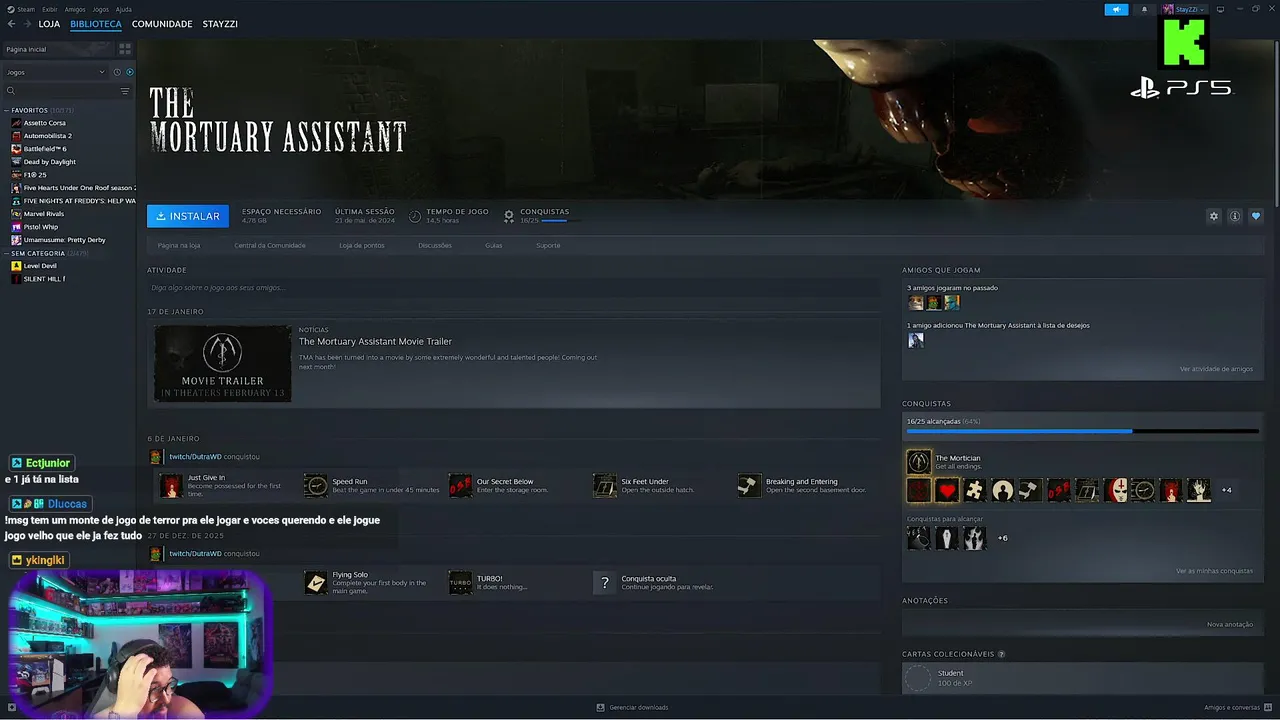Go to the LOJA tab
This screenshot has height=720, width=1280.
click(x=49, y=24)
